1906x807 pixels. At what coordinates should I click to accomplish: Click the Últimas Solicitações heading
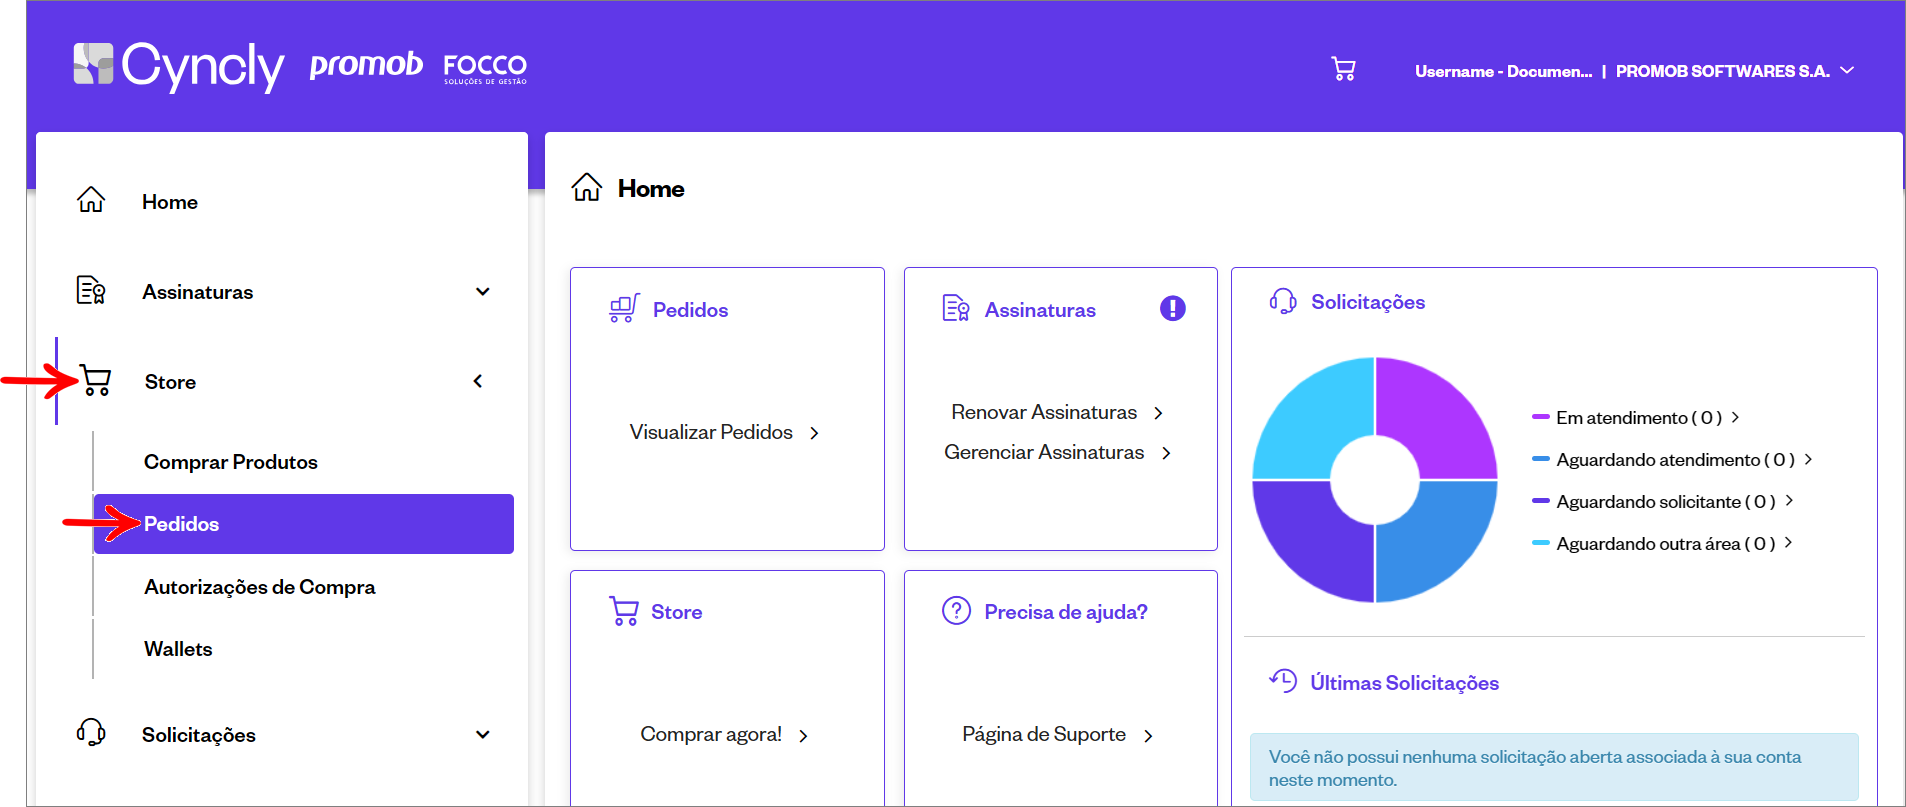(1404, 683)
